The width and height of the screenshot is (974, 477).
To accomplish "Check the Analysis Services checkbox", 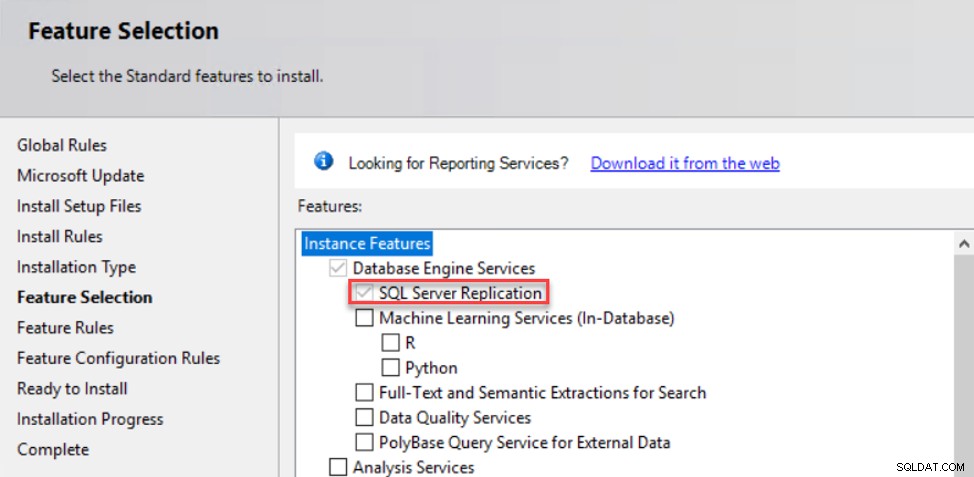I will tap(338, 467).
